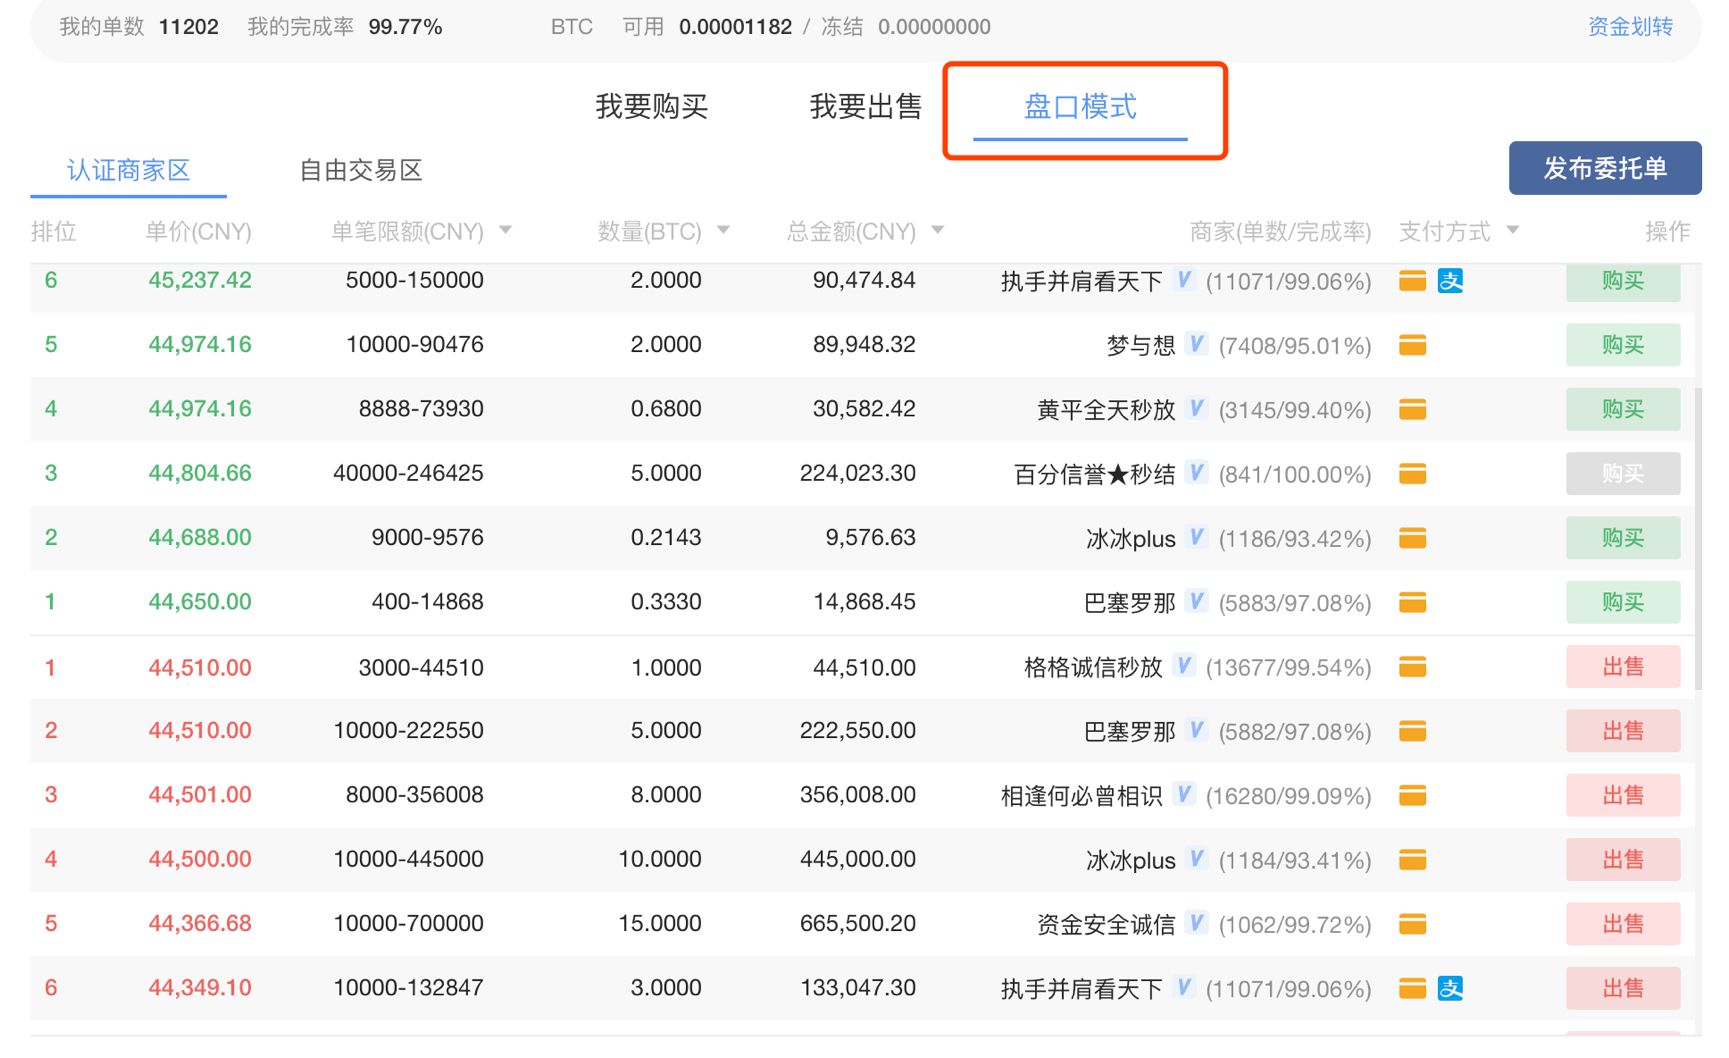Click bank card icon for 百分信誉★秒结 row
Viewport: 1729px width, 1058px height.
[x=1412, y=473]
